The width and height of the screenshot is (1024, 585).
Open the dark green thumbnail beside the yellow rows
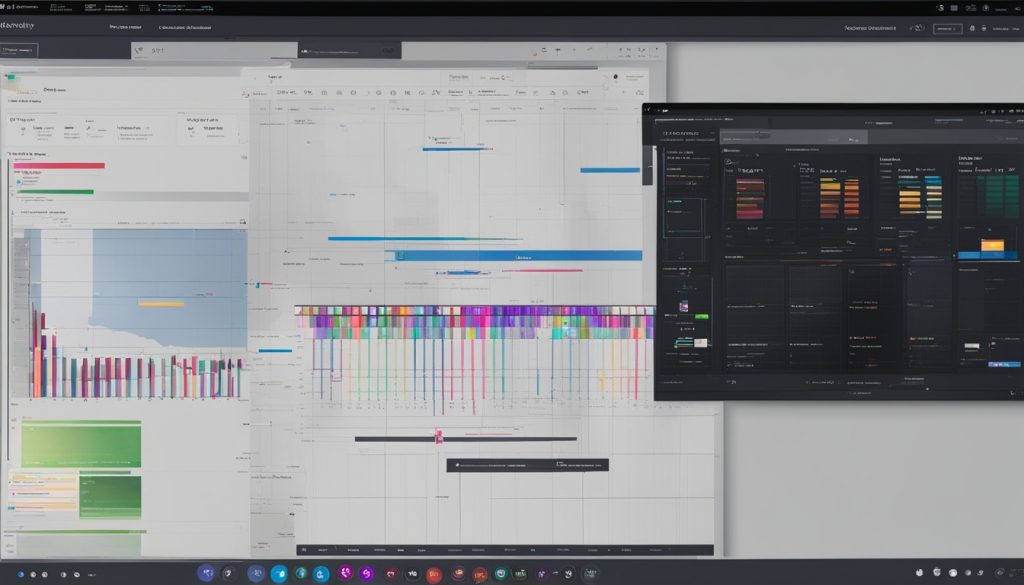(110, 497)
